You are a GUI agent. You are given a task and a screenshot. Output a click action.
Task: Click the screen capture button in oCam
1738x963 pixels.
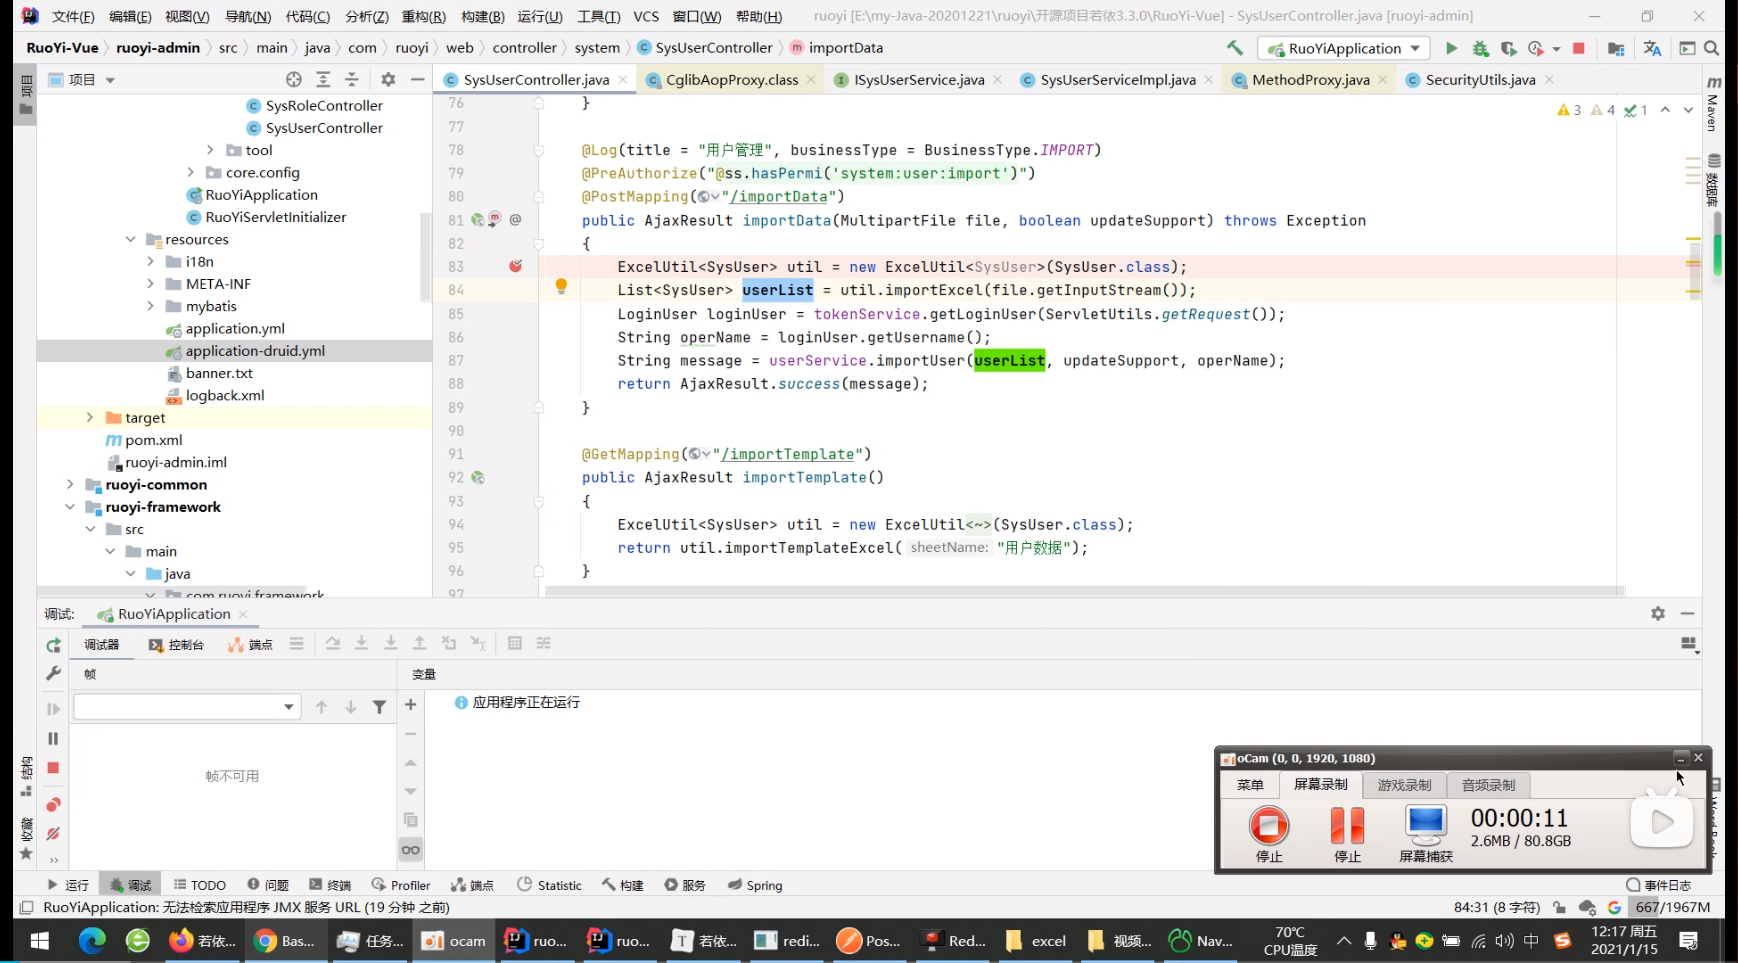tap(1426, 833)
